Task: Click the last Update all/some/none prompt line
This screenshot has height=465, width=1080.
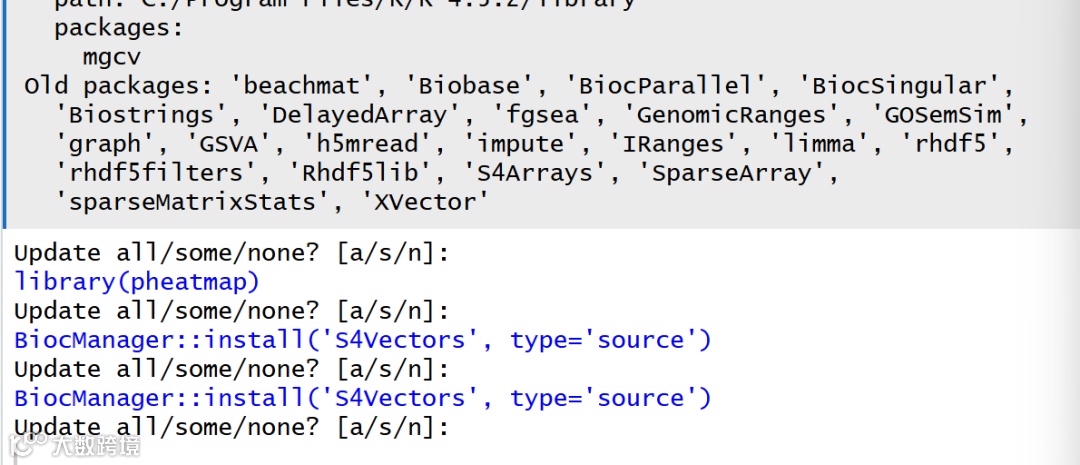Action: point(231,427)
